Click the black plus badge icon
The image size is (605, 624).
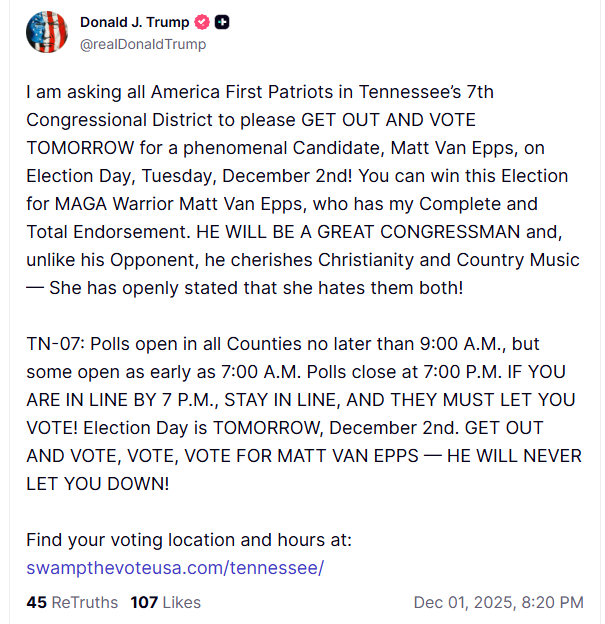coord(222,23)
